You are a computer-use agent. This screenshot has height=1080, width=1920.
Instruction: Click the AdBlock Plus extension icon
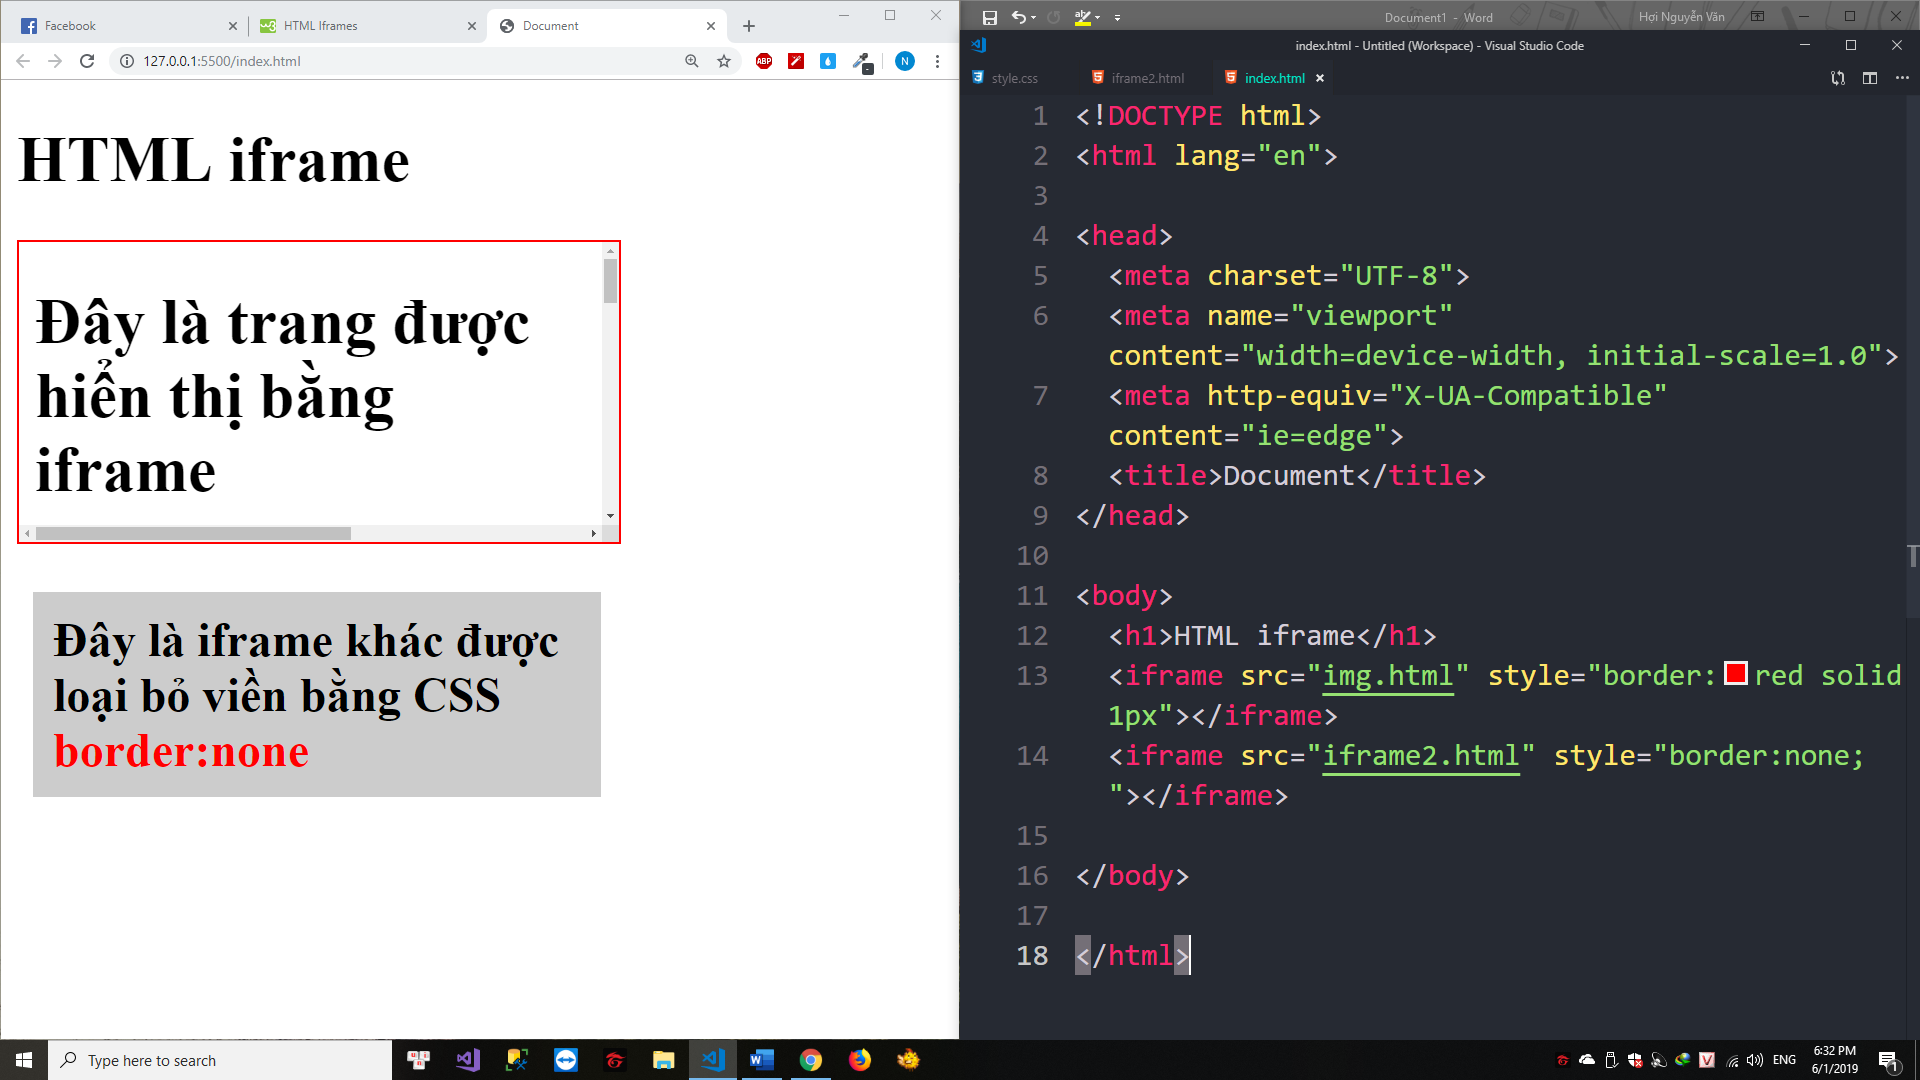[x=764, y=61]
